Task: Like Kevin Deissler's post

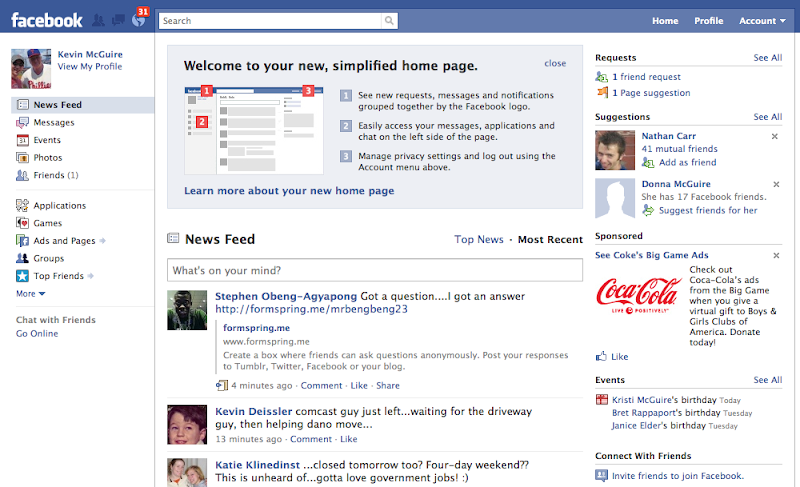Action: pyautogui.click(x=348, y=439)
